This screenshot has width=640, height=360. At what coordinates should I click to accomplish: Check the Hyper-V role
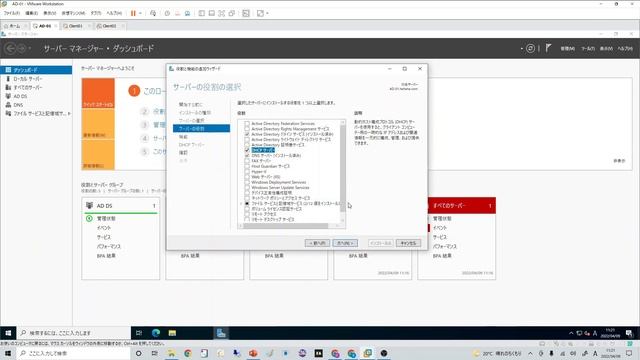click(247, 171)
